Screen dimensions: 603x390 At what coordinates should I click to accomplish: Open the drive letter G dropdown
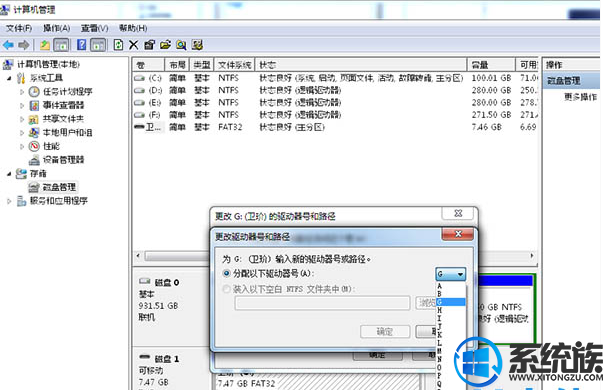click(451, 274)
